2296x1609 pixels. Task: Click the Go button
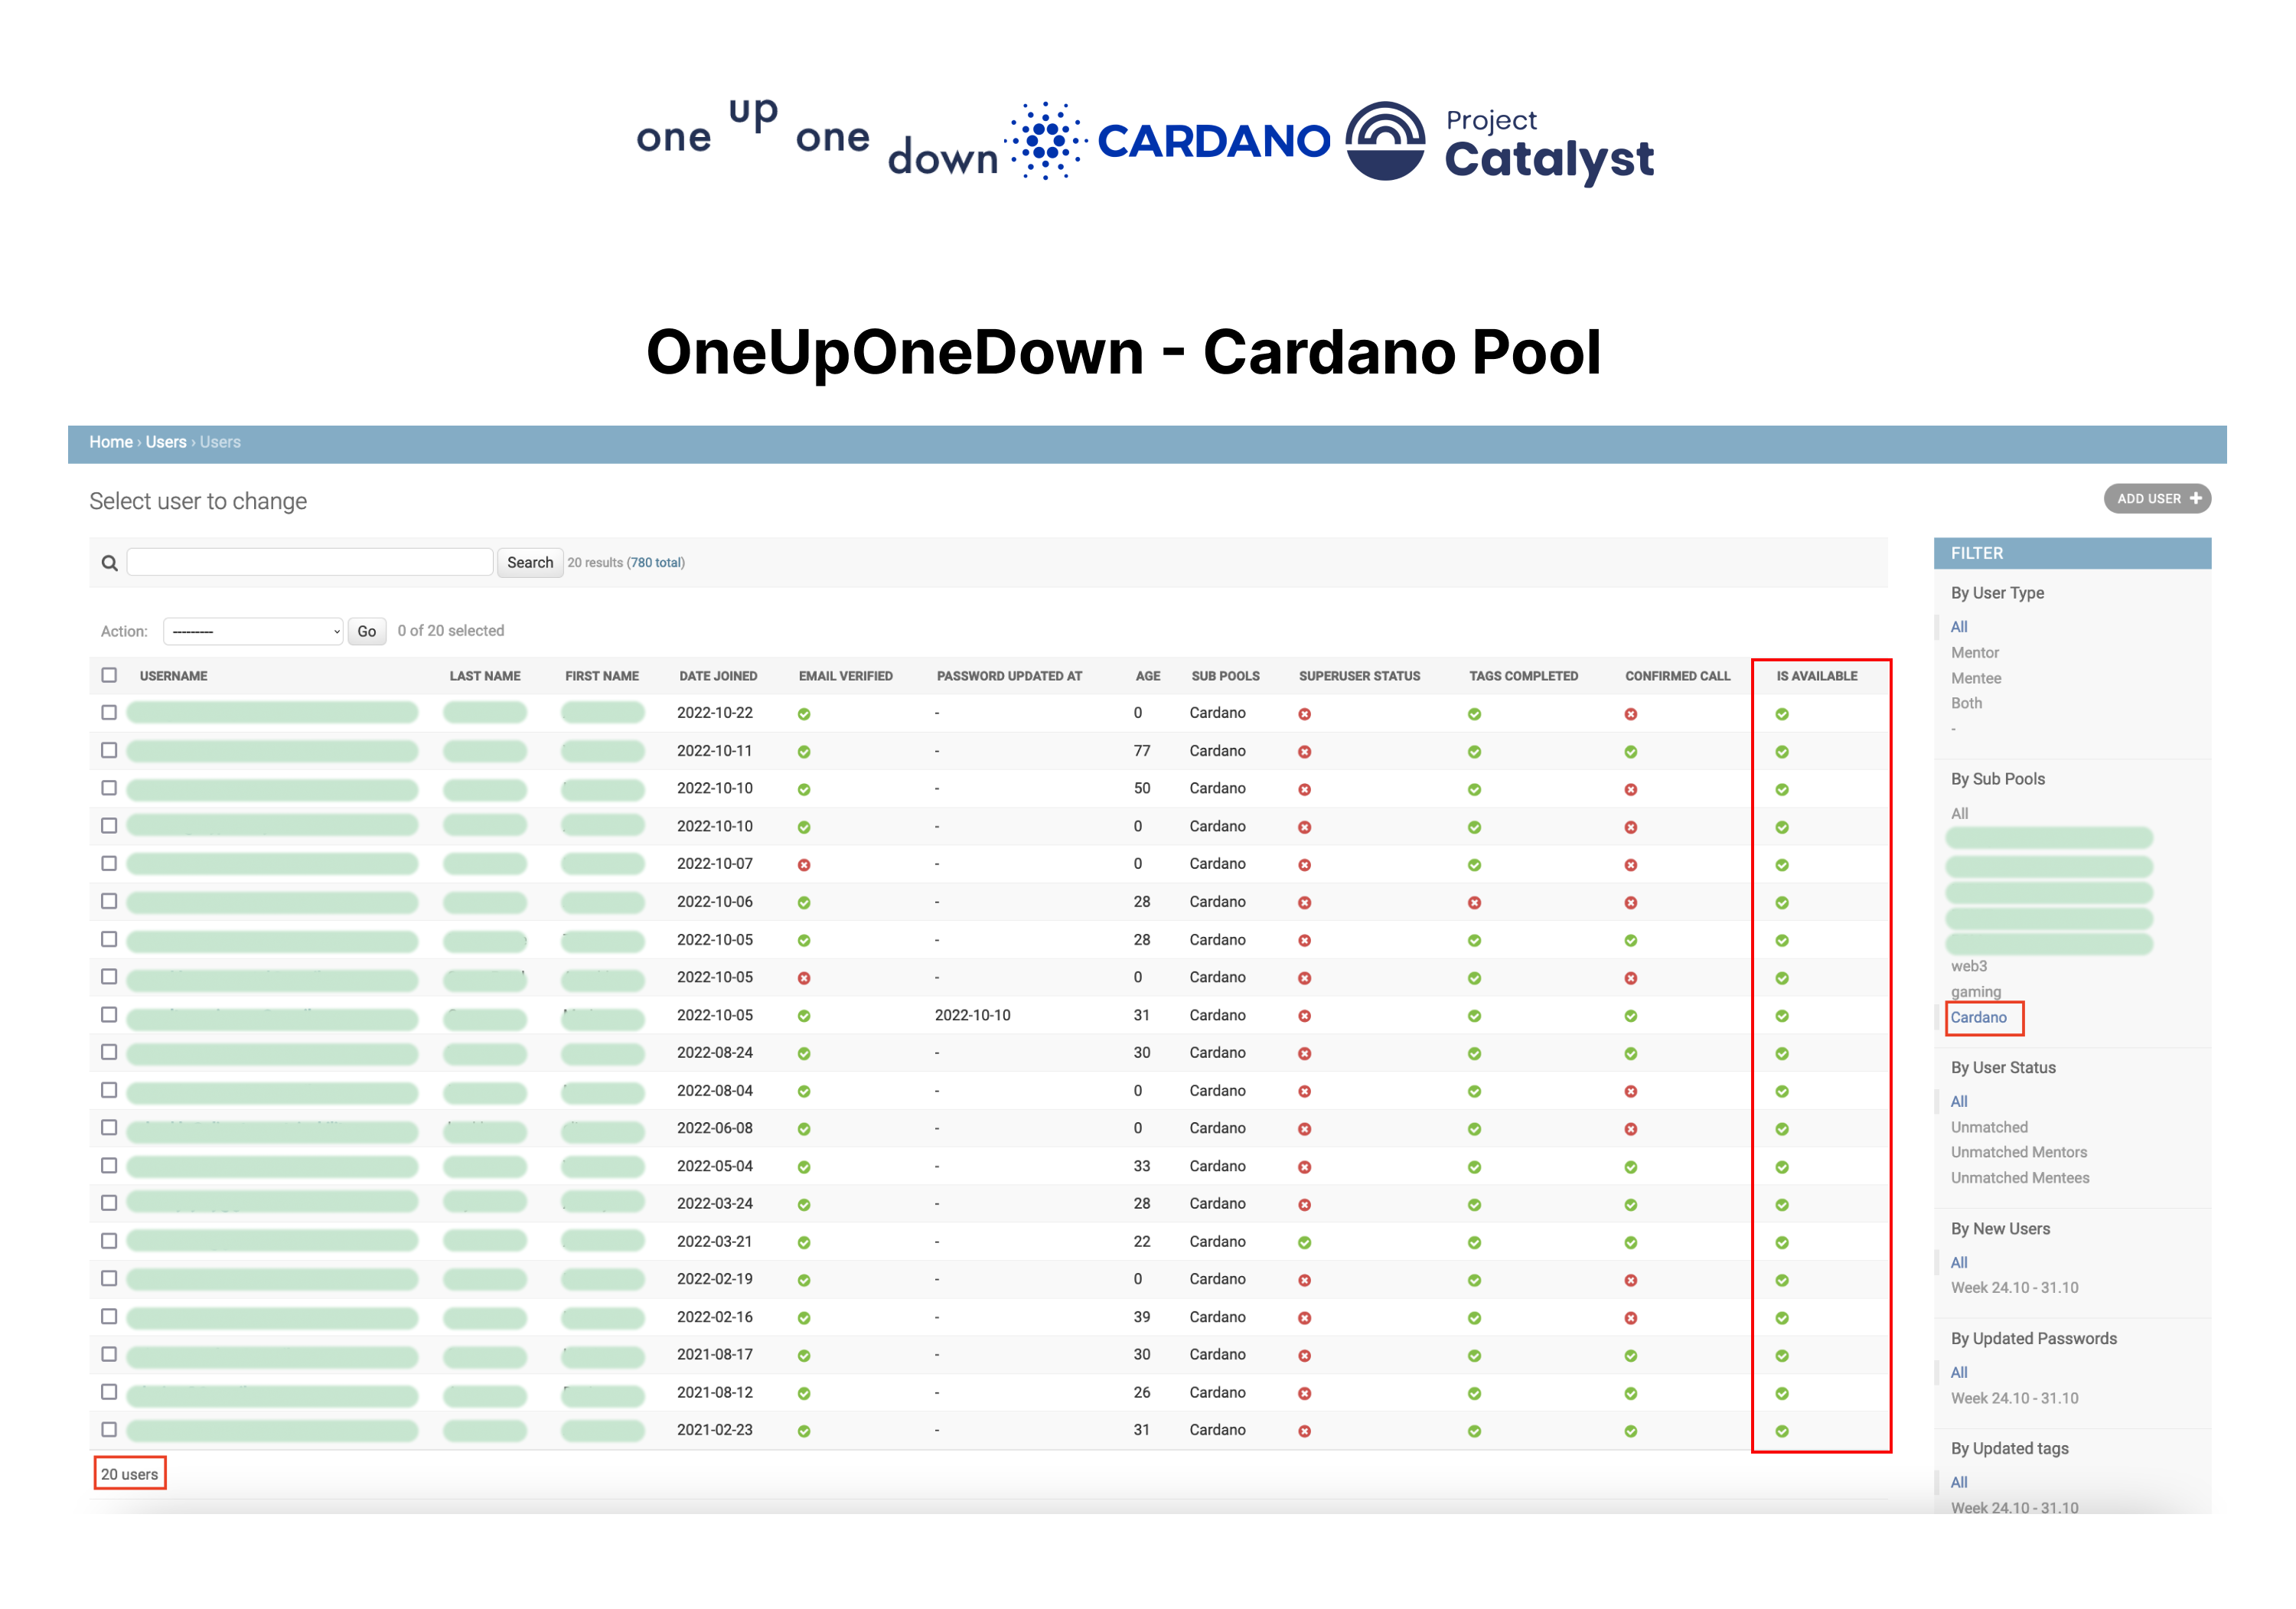point(367,631)
